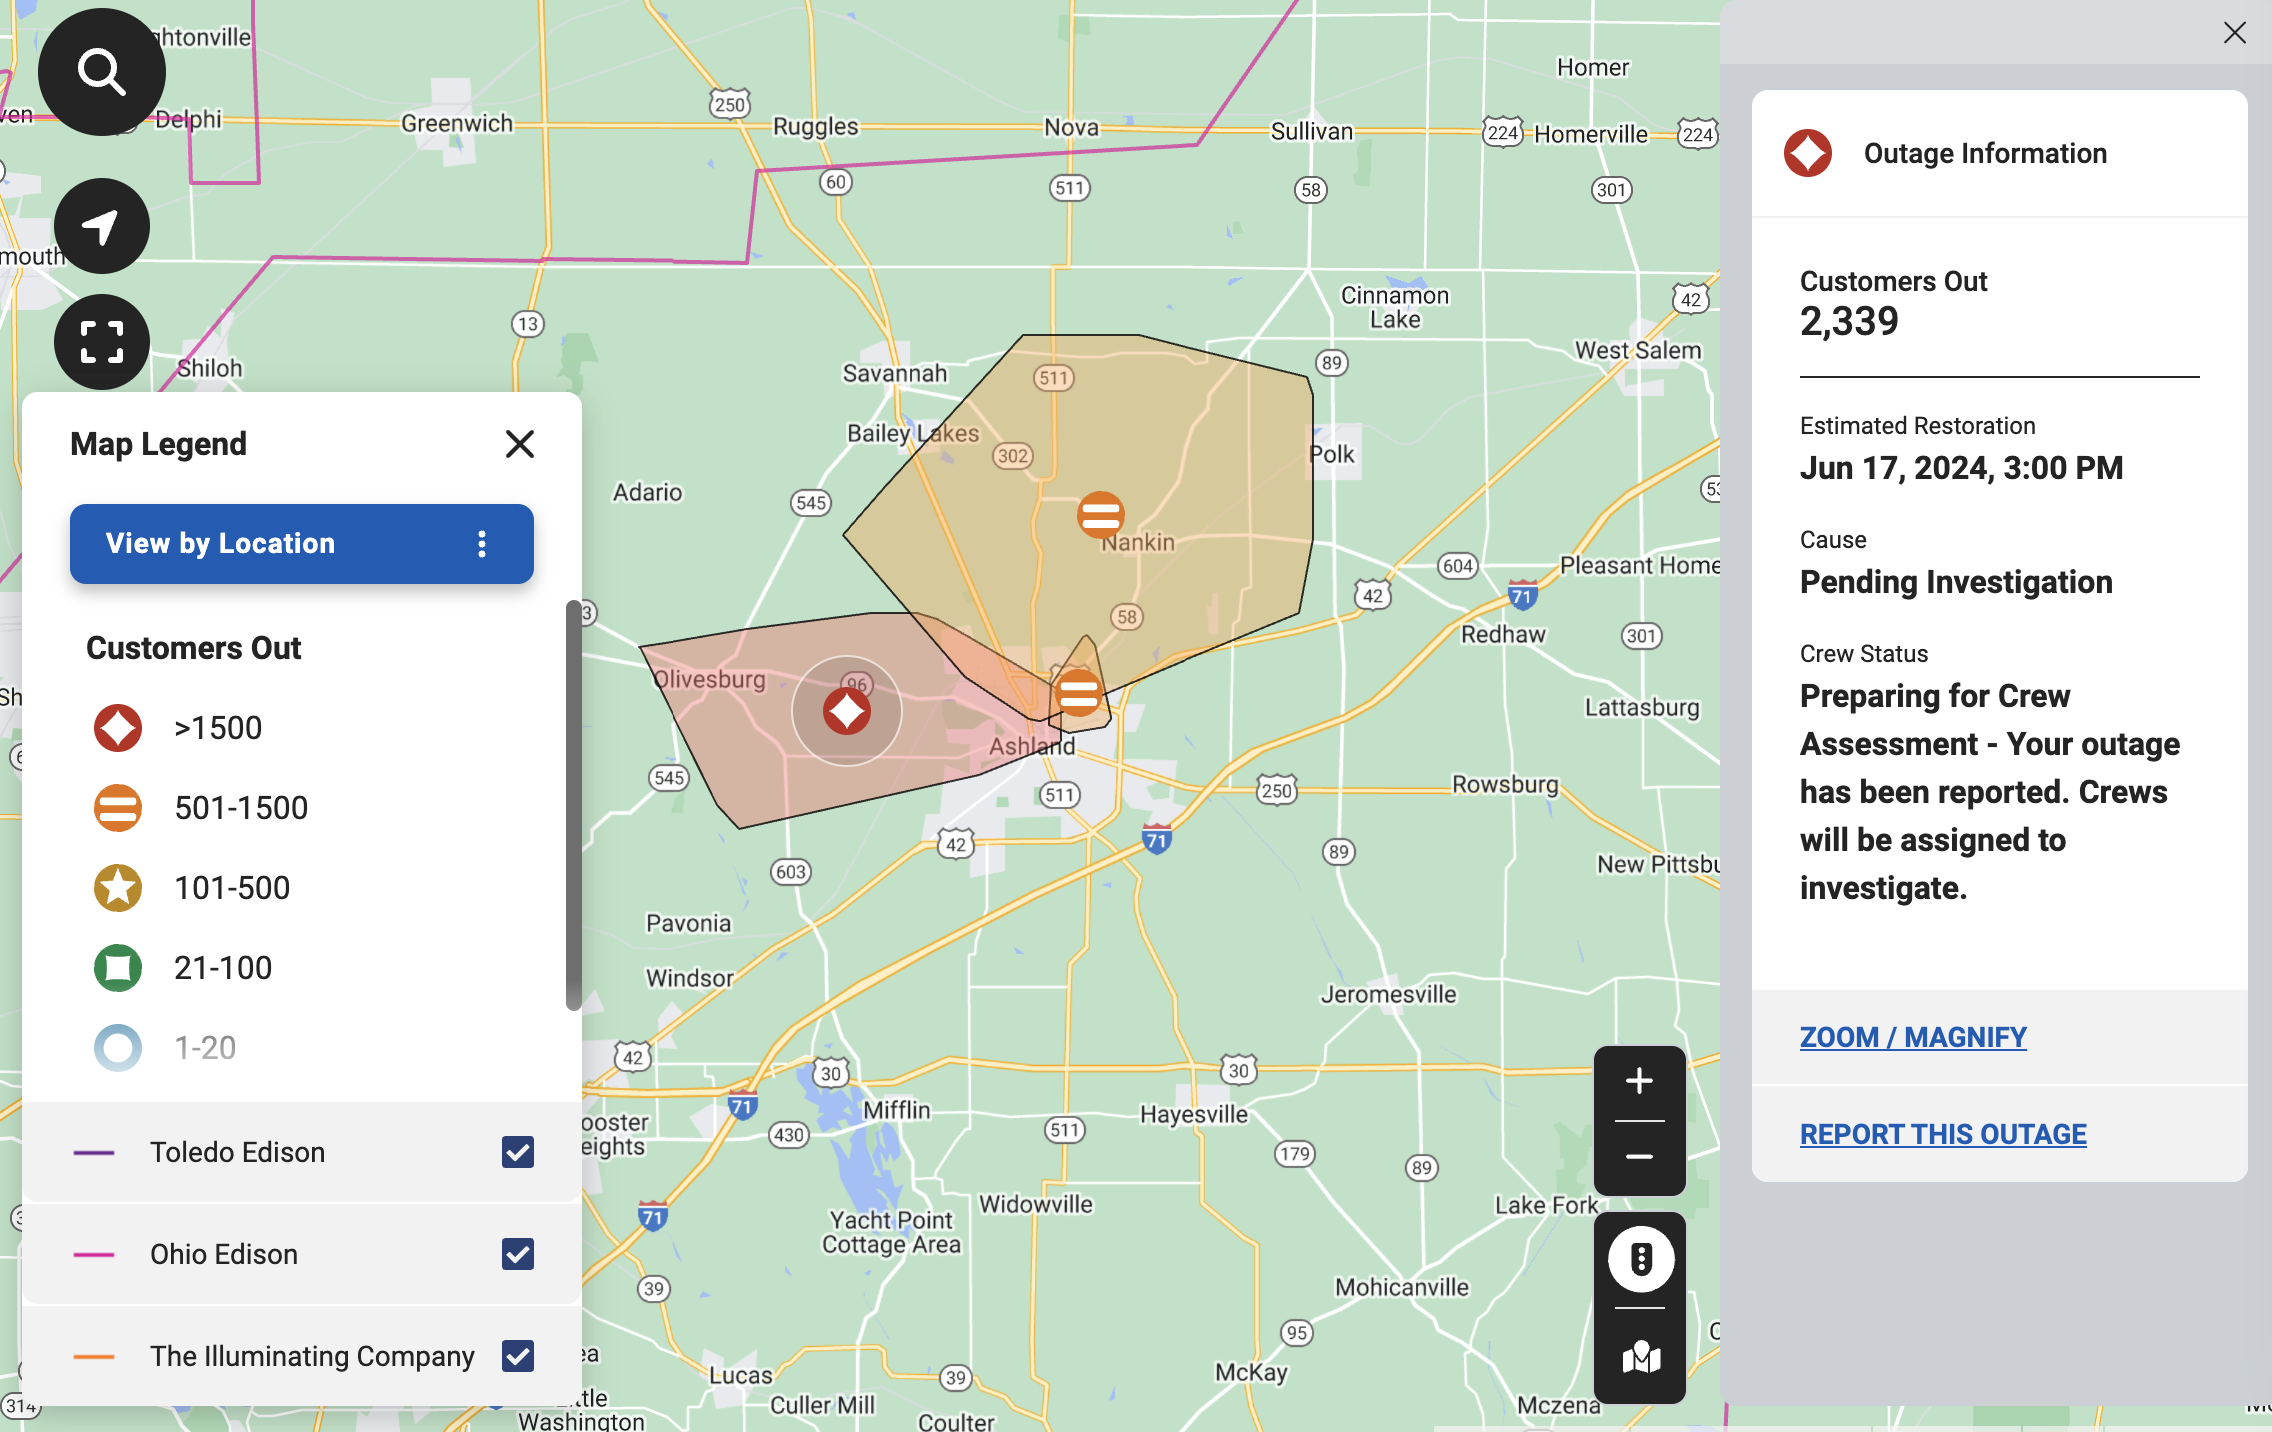Zoom in using the plus button
The image size is (2272, 1432).
tap(1639, 1081)
